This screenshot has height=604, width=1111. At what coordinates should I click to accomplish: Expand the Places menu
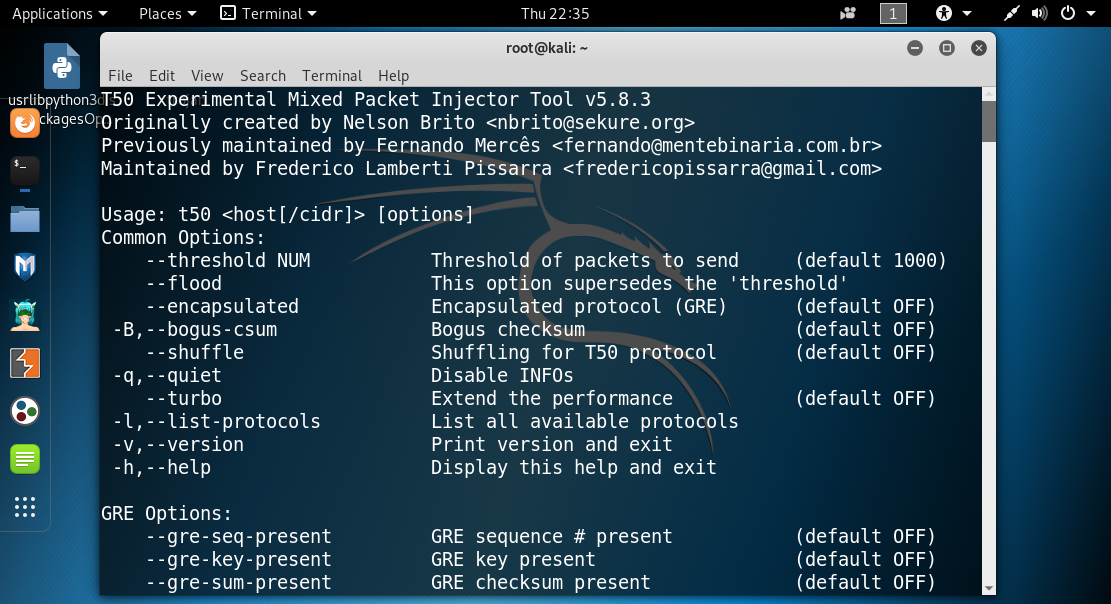coord(167,13)
